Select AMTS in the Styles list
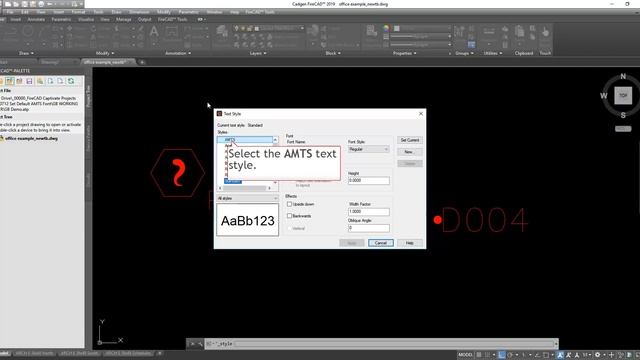This screenshot has height=360, width=640. click(x=245, y=140)
